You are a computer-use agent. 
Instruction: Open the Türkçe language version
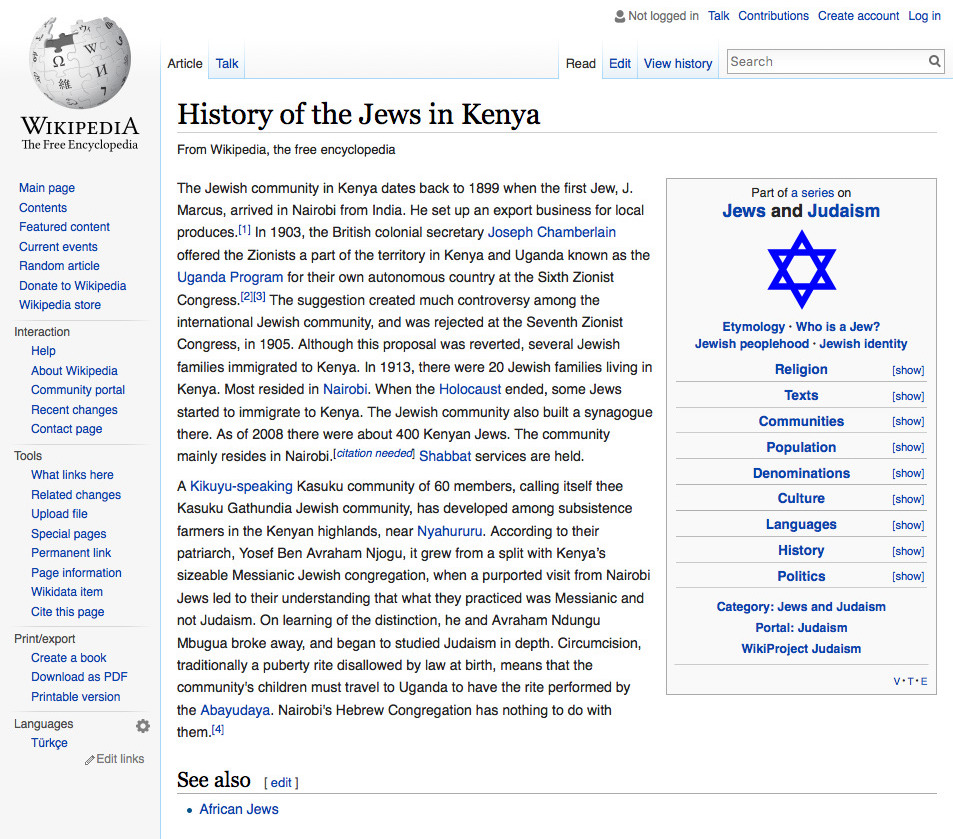[49, 742]
